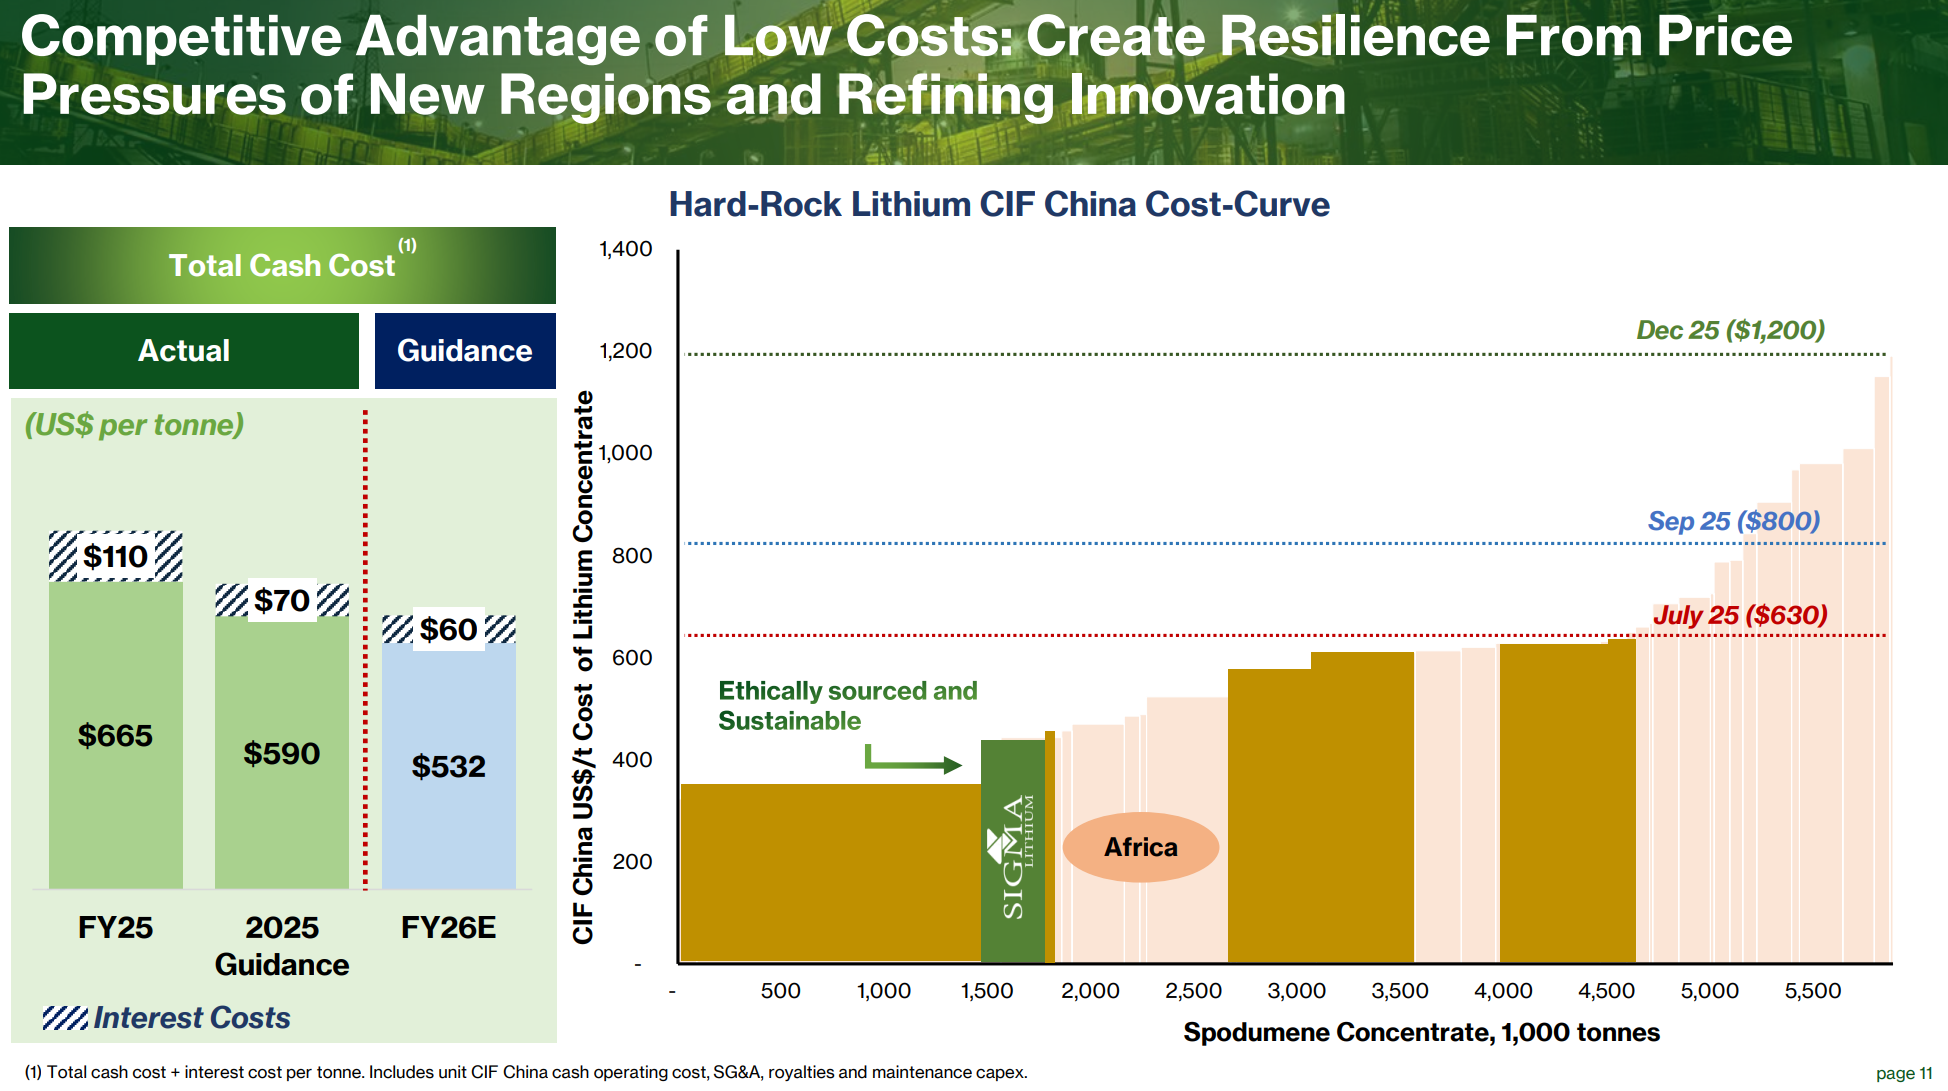Click the Total Cash Cost banner
This screenshot has height=1091, width=1948.
point(282,265)
